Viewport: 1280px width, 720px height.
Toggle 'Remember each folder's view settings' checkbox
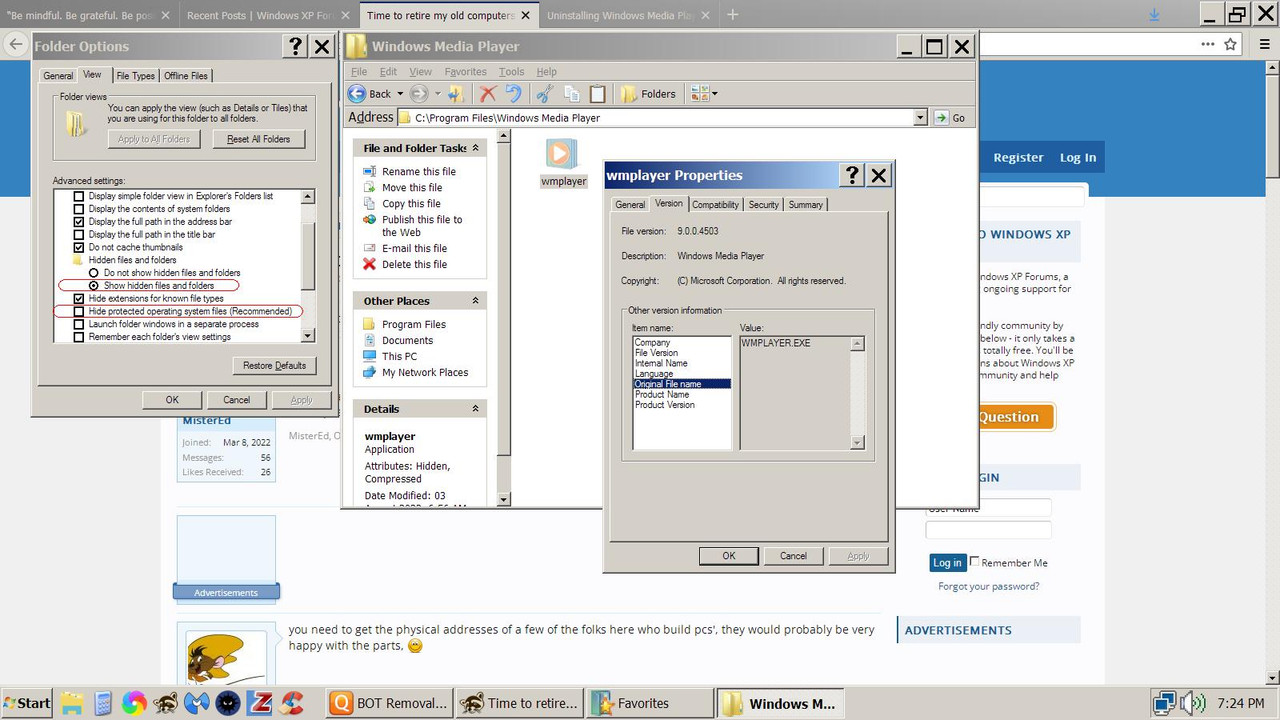tap(79, 337)
